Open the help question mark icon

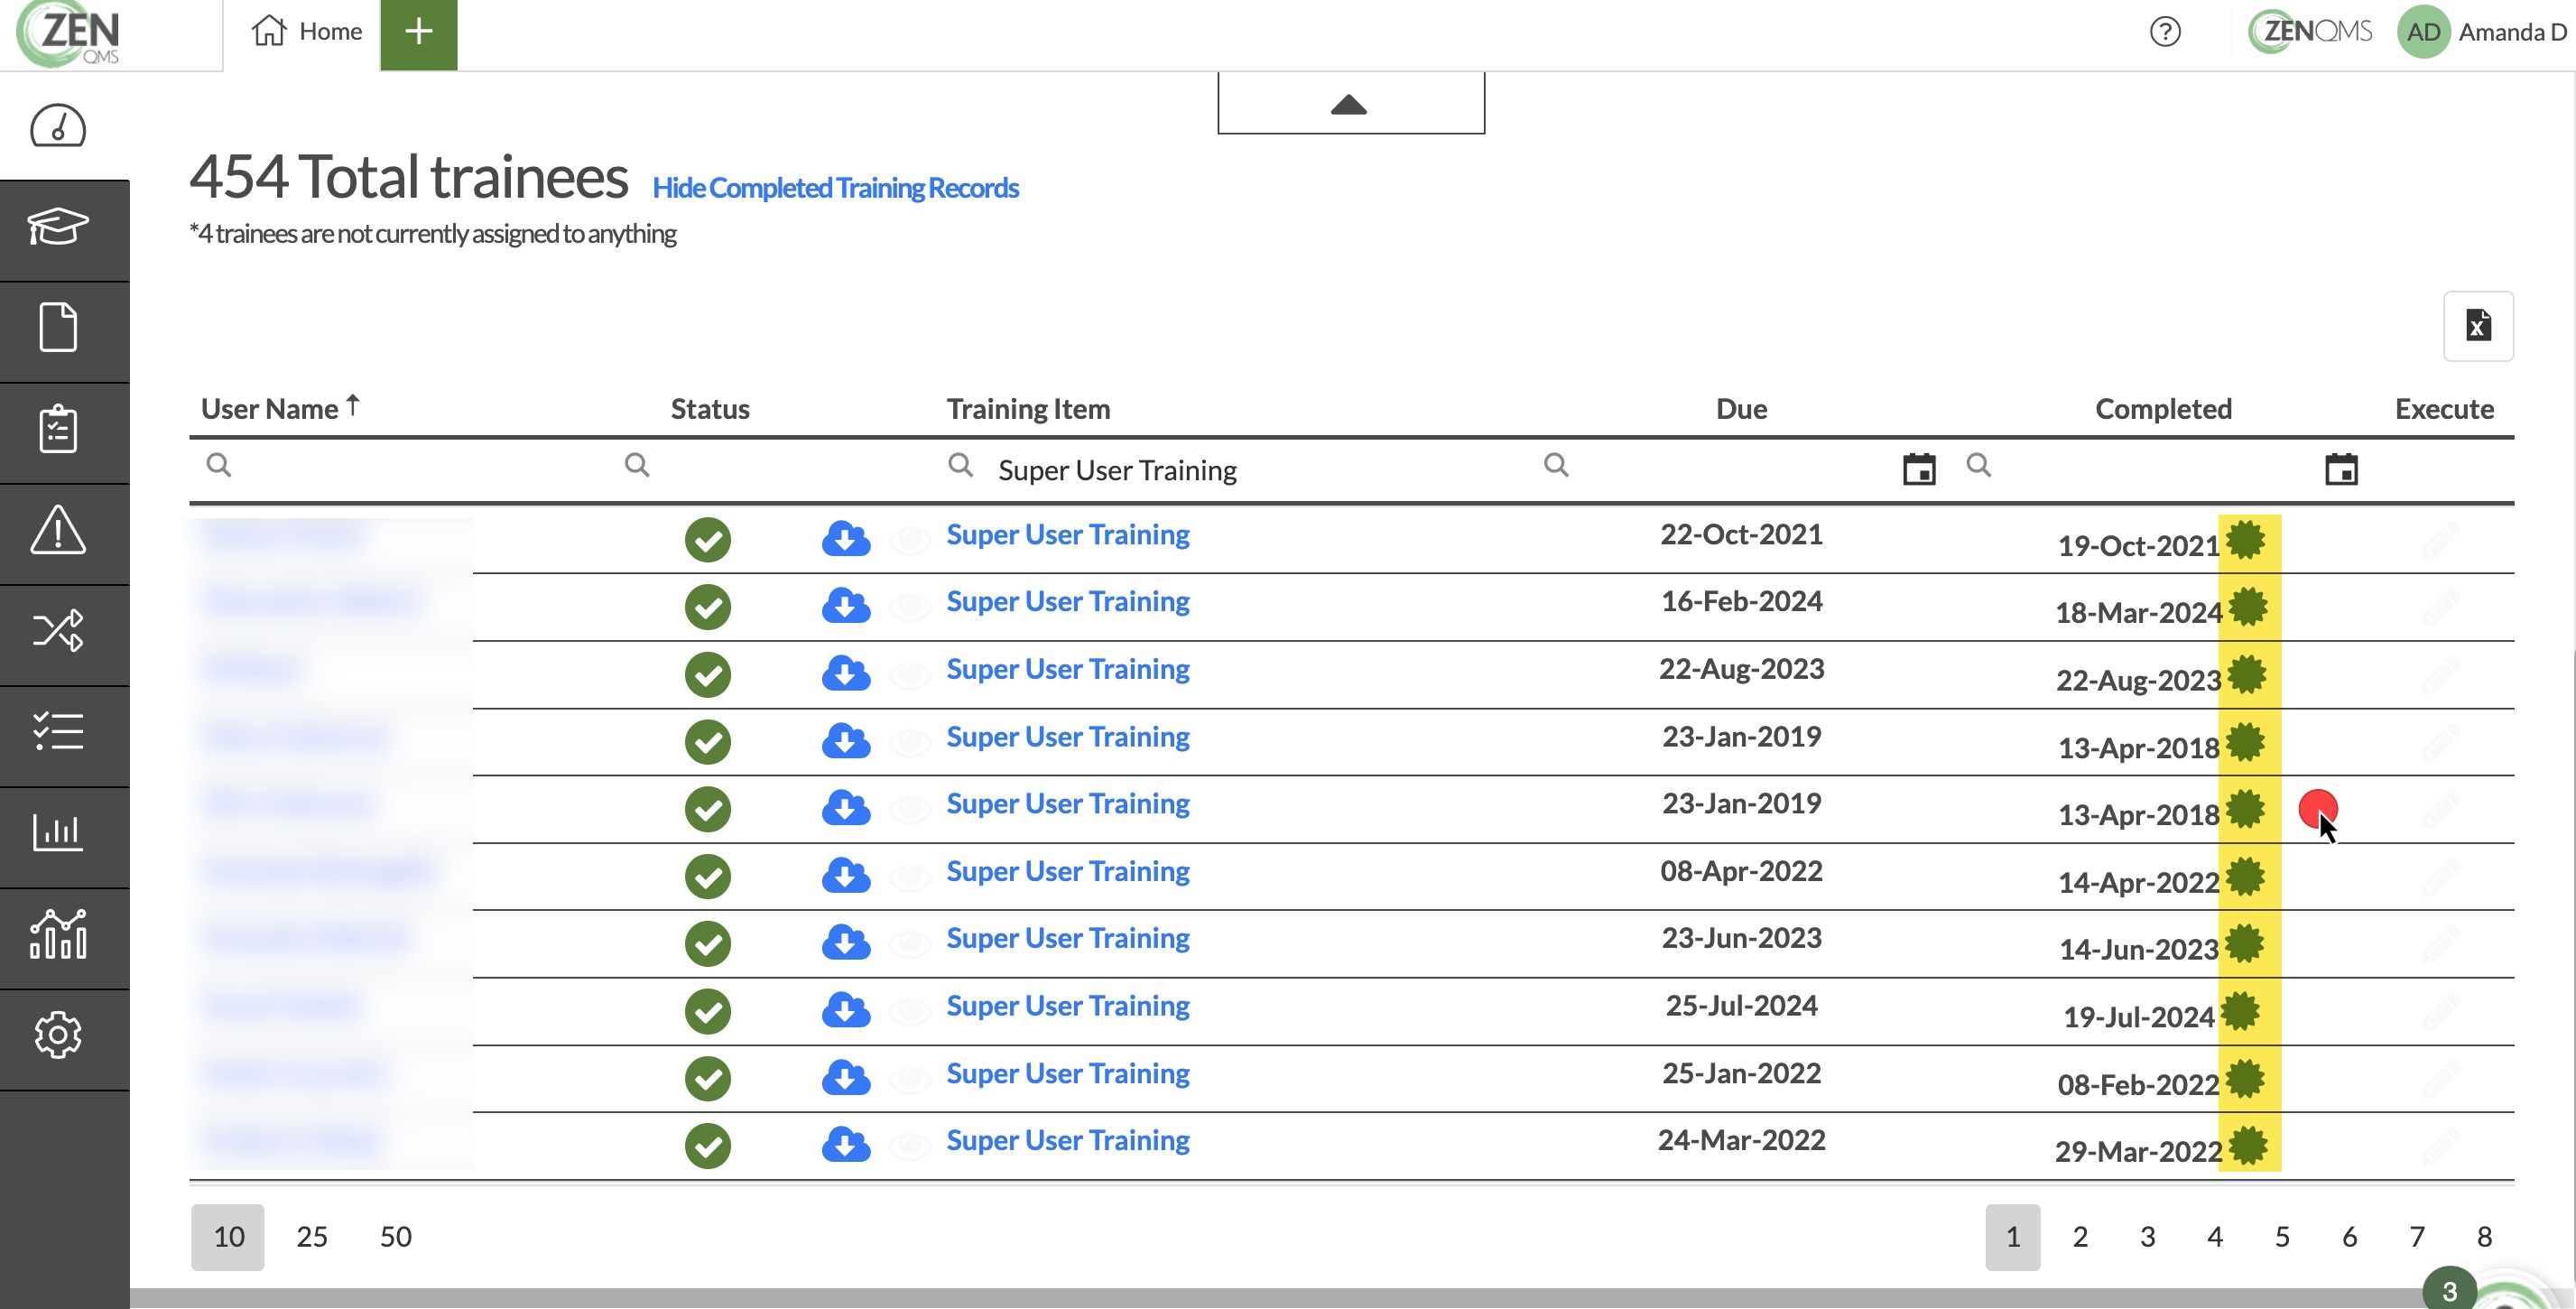(x=2165, y=32)
